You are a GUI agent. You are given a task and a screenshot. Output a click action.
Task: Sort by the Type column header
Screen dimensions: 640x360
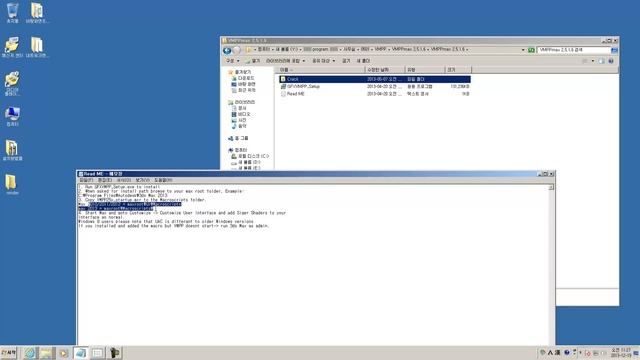[424, 70]
